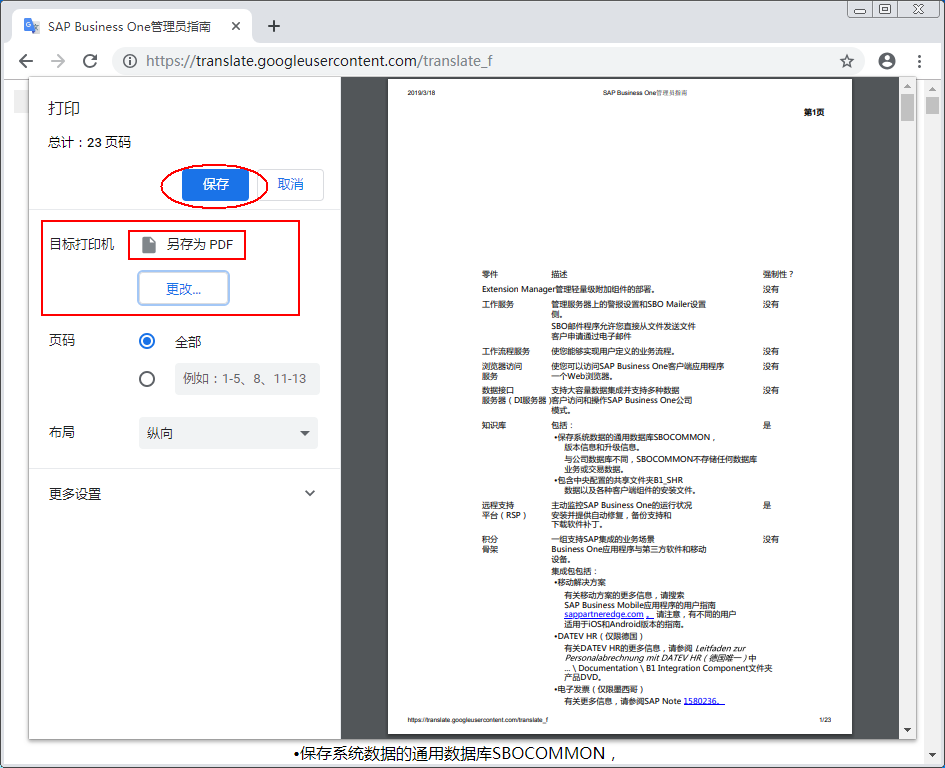Click 更改... to change destination printer
This screenshot has width=945, height=768.
183,288
